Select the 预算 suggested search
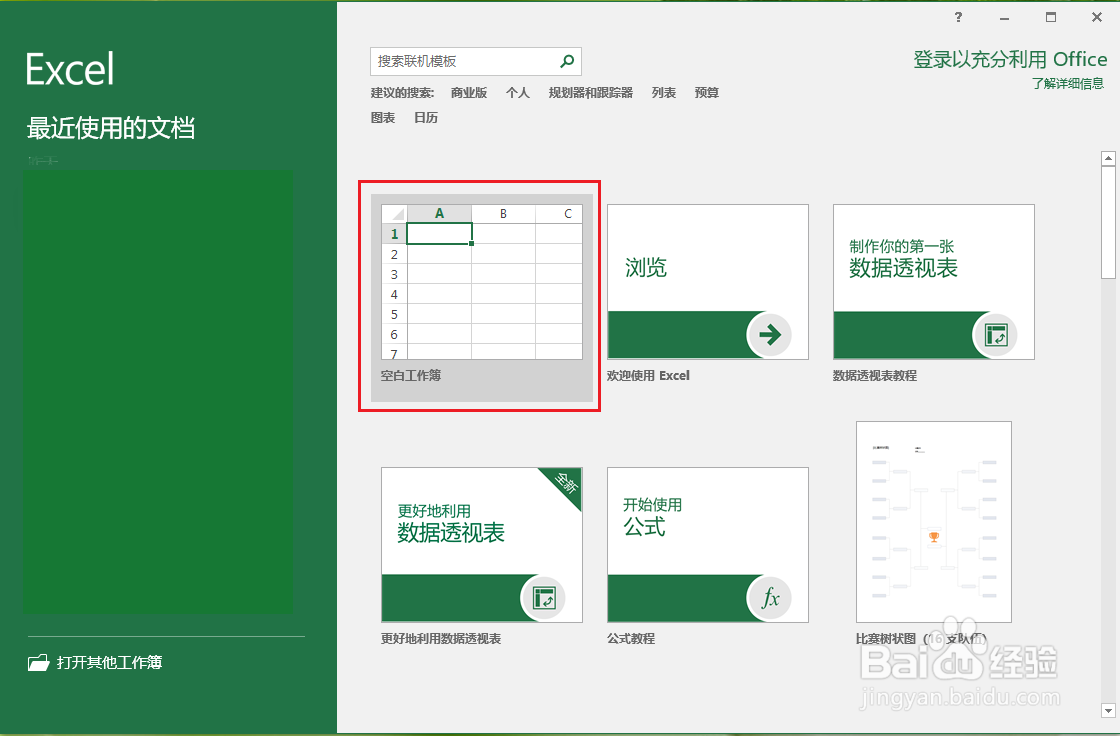 click(706, 93)
